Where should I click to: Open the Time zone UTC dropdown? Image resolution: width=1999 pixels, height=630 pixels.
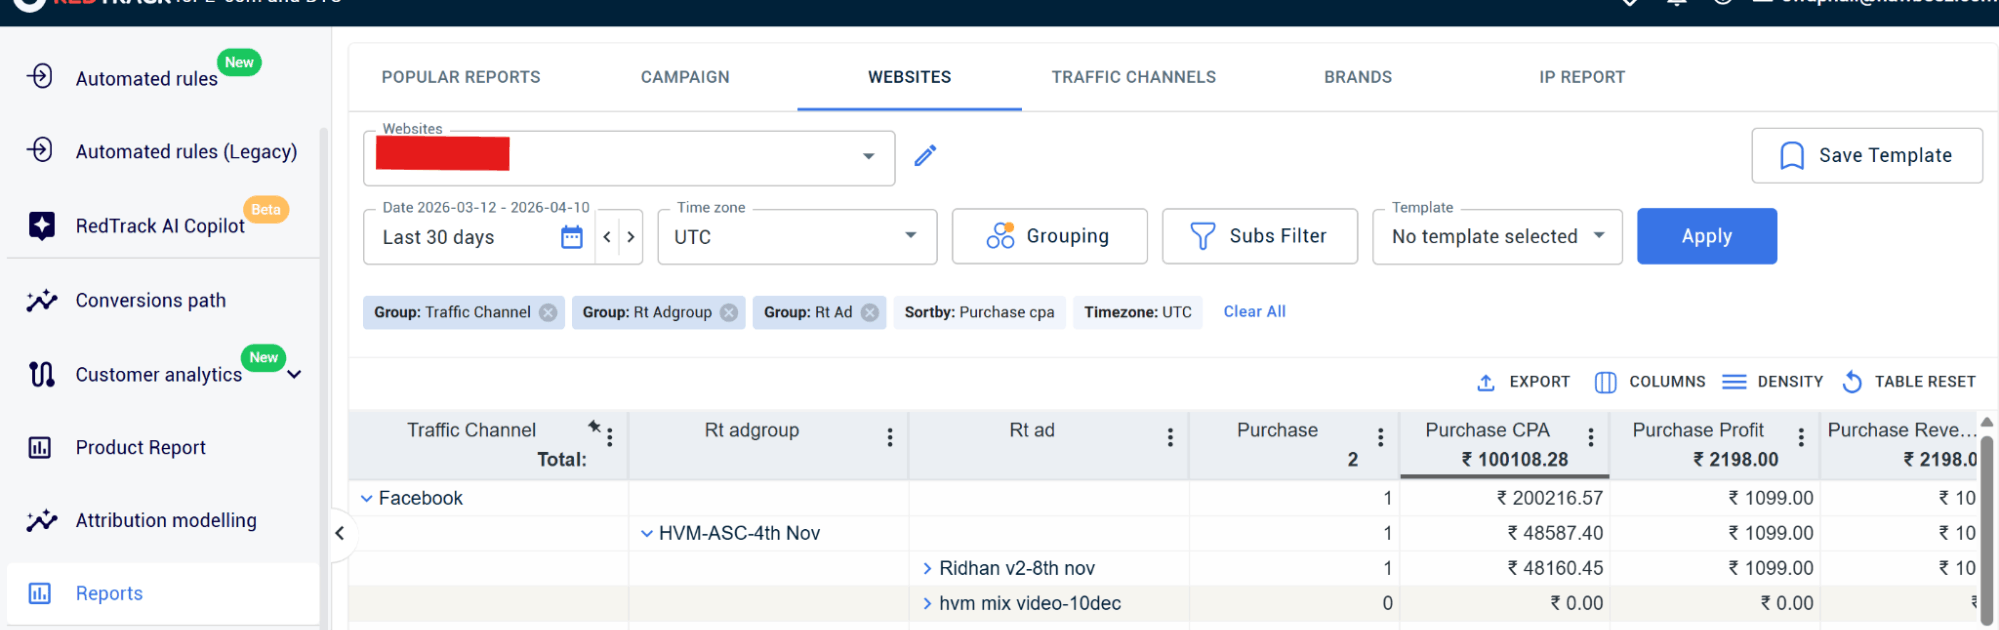pyautogui.click(x=797, y=237)
